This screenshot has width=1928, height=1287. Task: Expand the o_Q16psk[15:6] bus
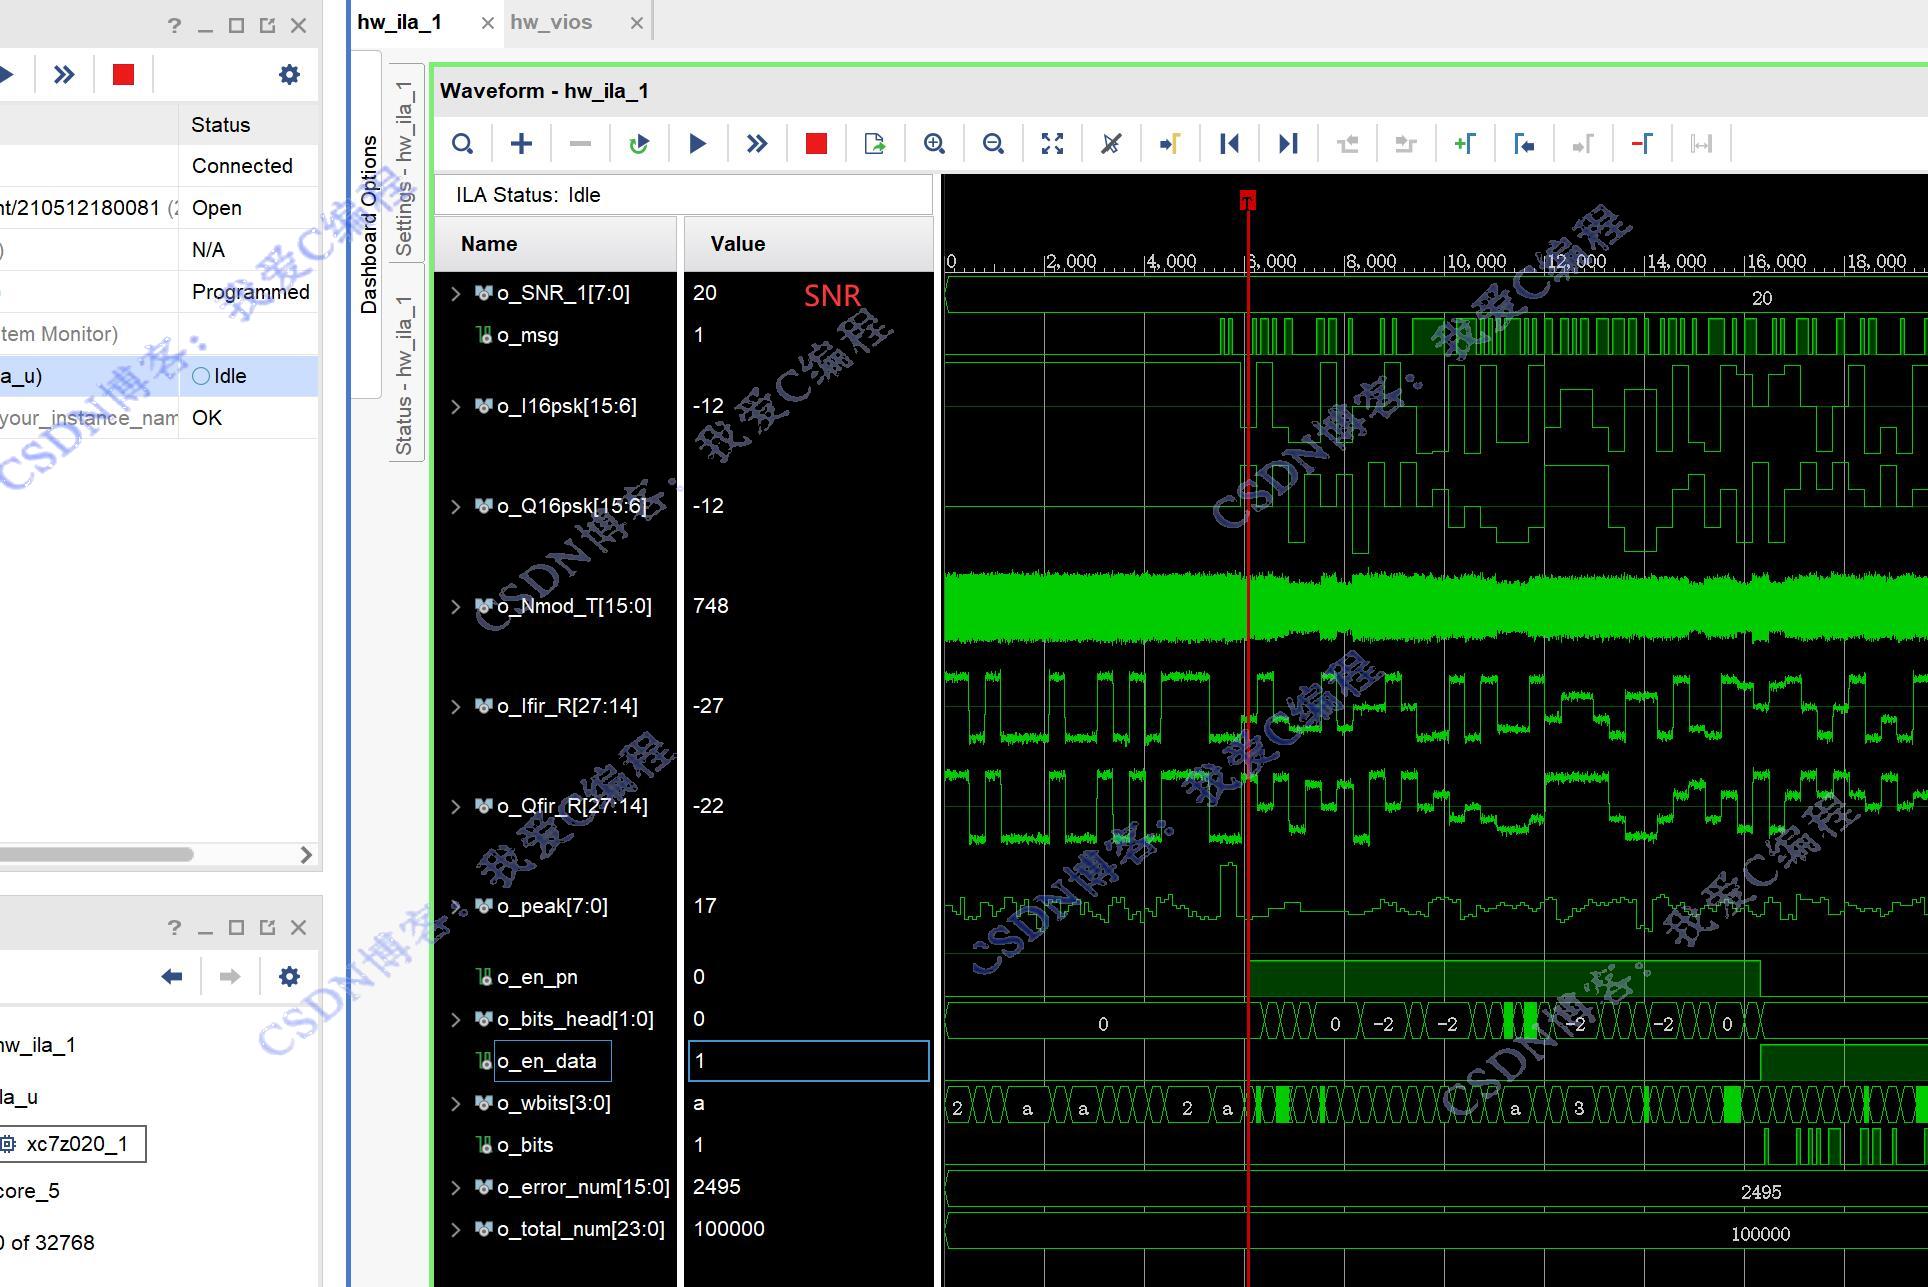pyautogui.click(x=456, y=506)
